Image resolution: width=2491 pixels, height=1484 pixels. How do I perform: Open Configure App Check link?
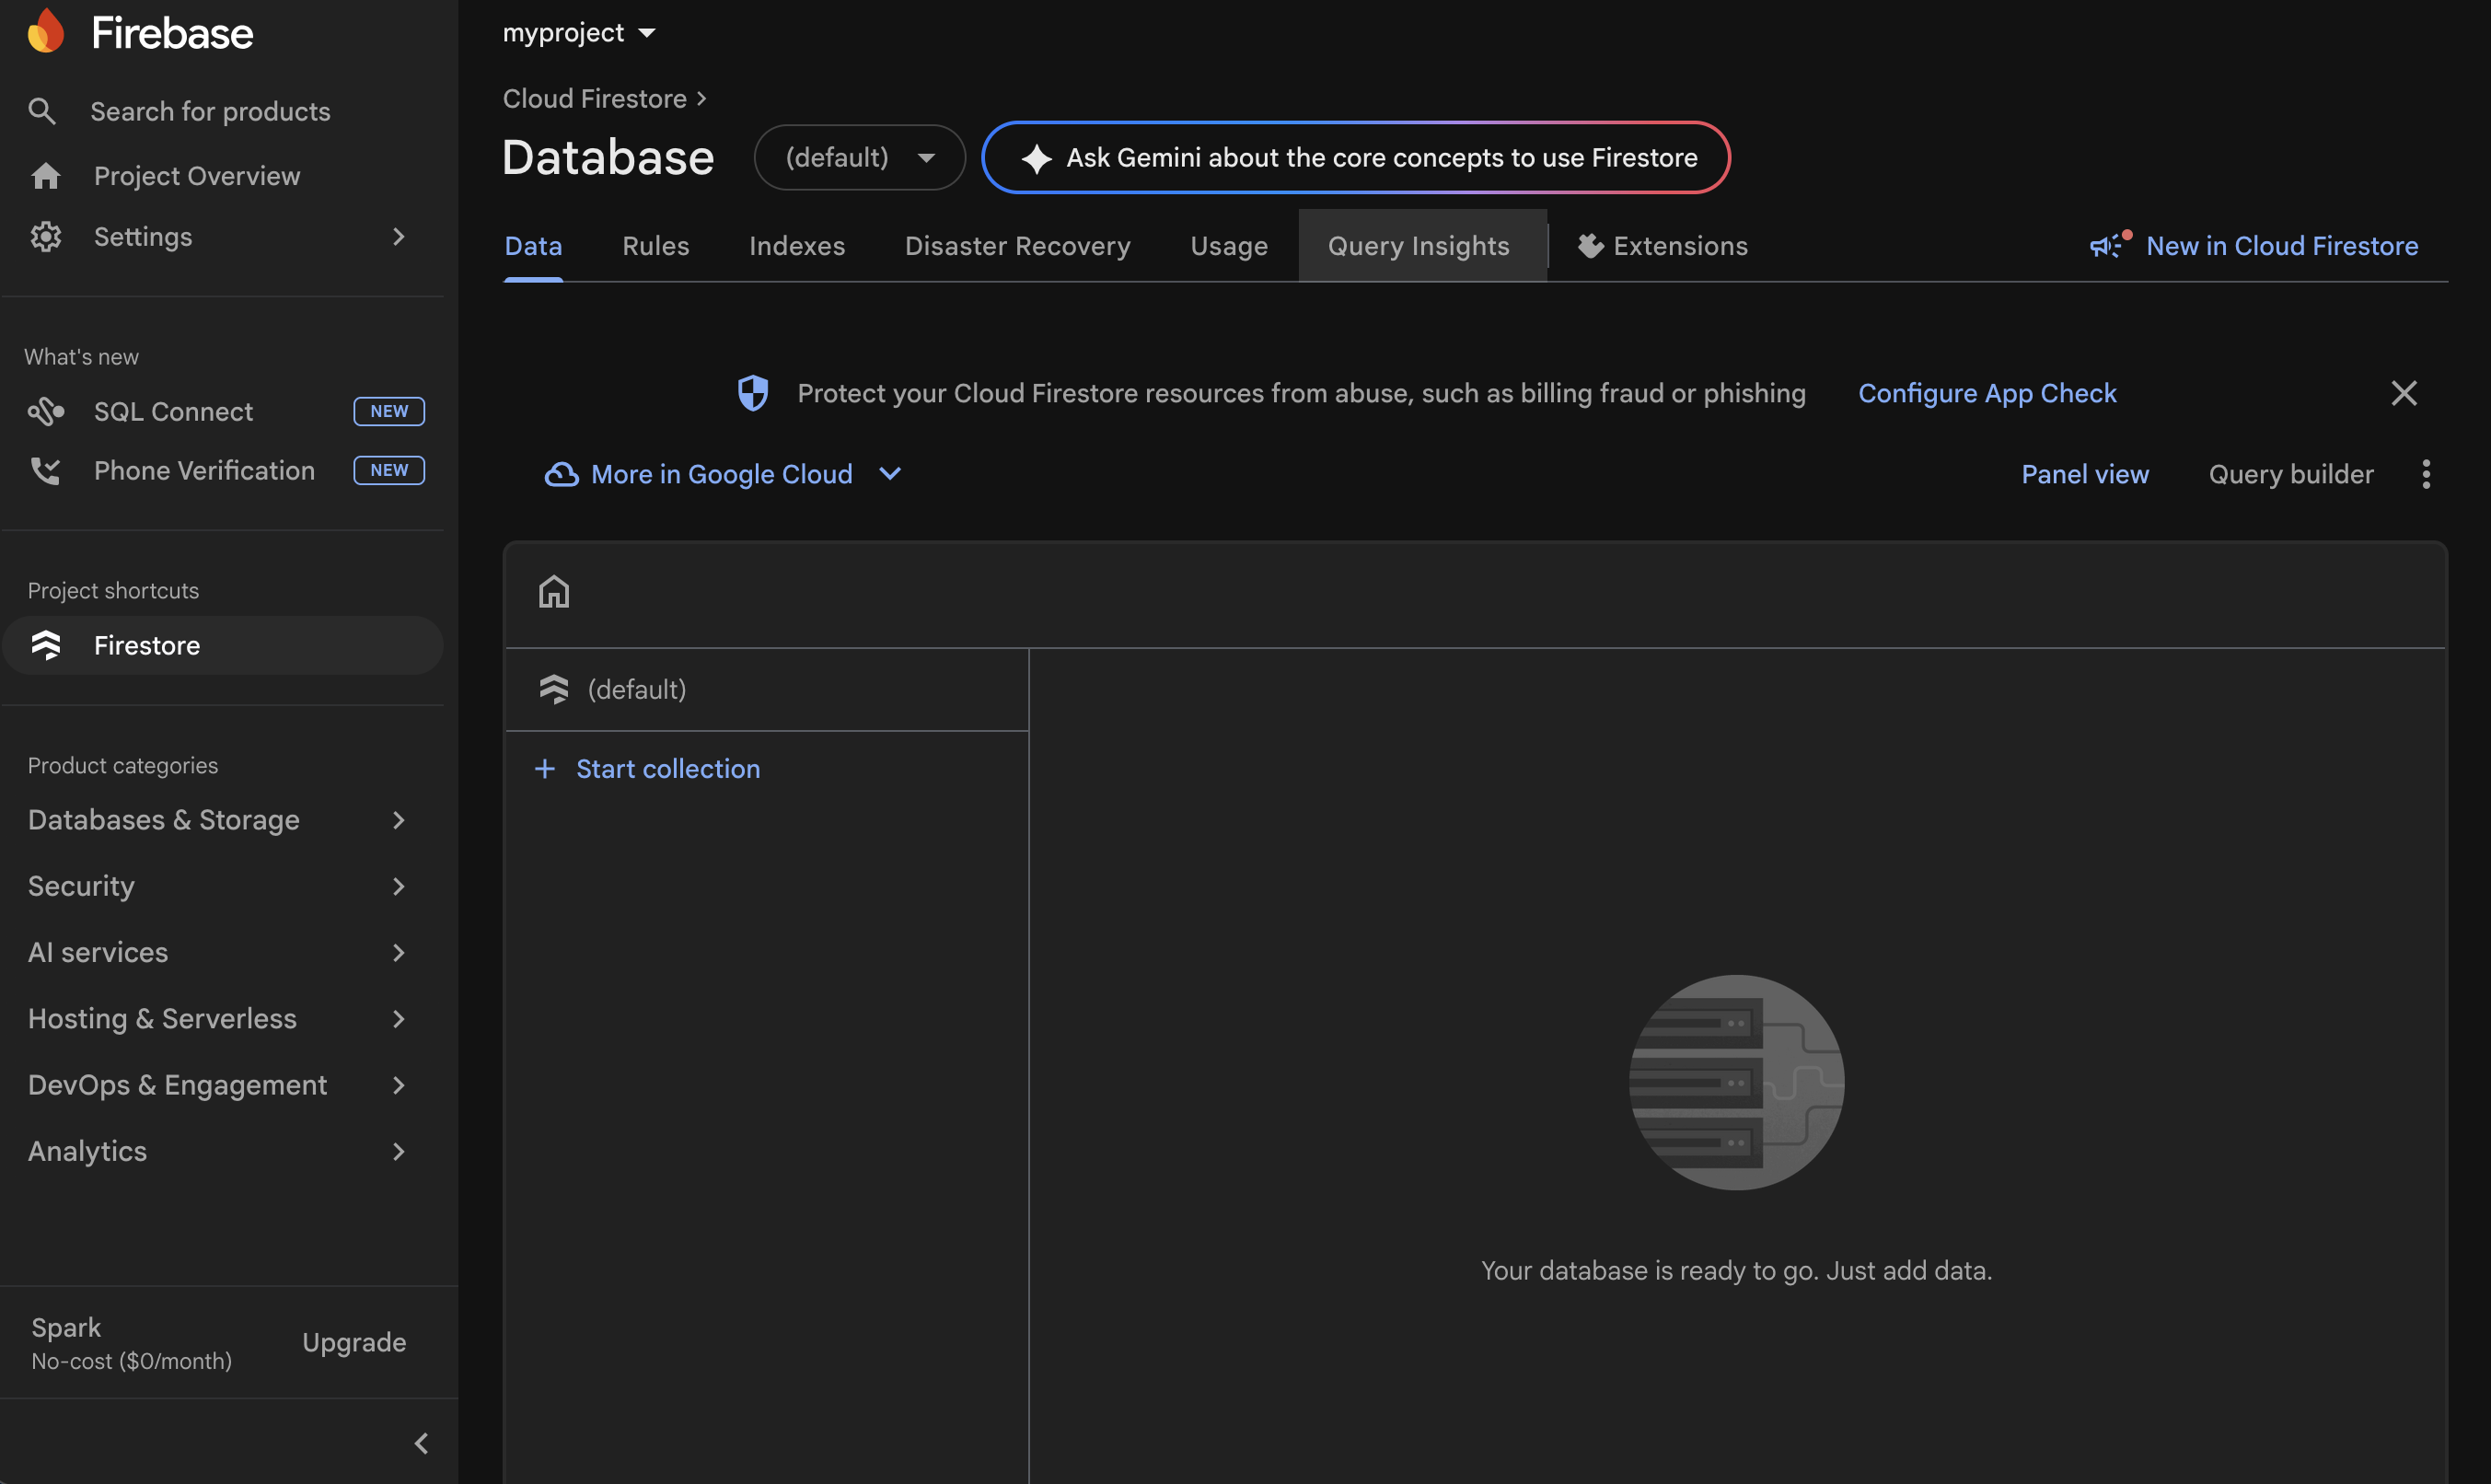1987,393
